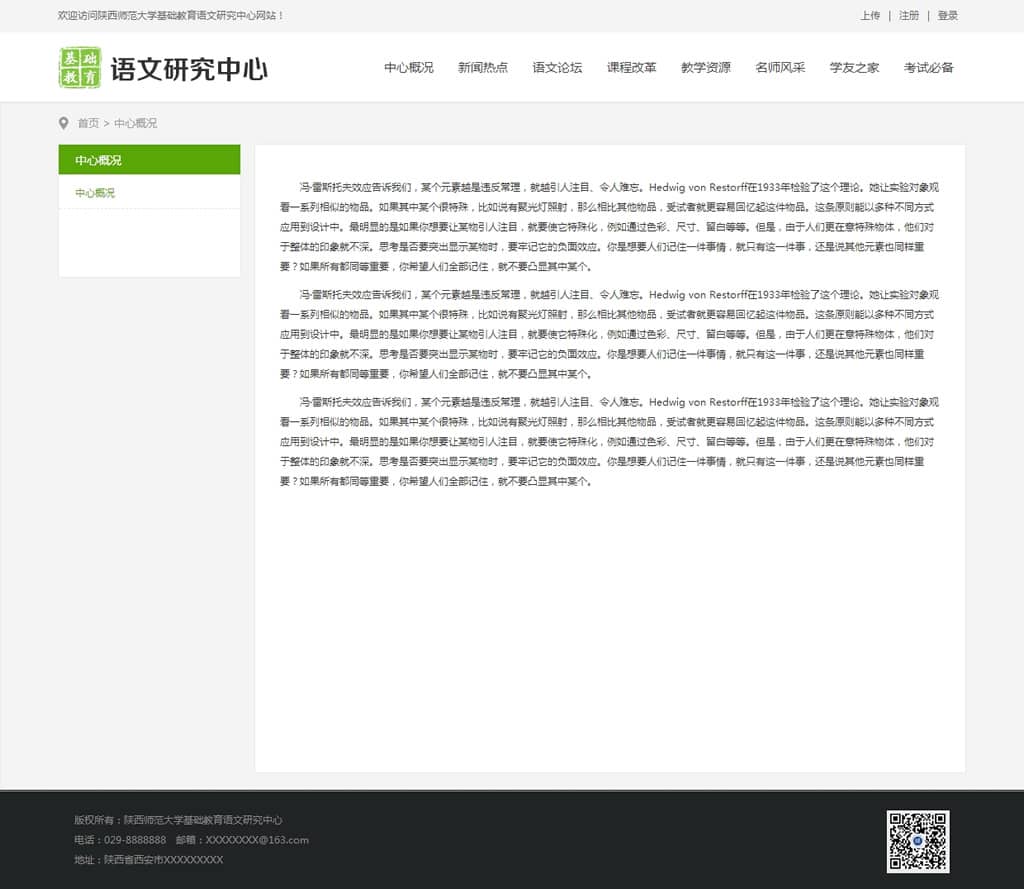Screen dimensions: 1024x889
Task: Open 名师风采 page from navigation
Action: pos(780,68)
